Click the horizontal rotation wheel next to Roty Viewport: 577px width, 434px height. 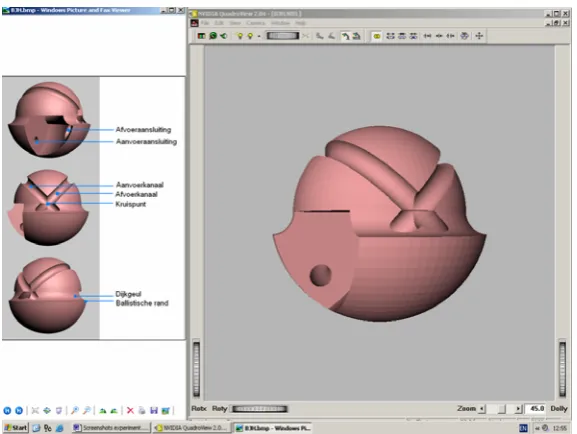[x=259, y=409]
